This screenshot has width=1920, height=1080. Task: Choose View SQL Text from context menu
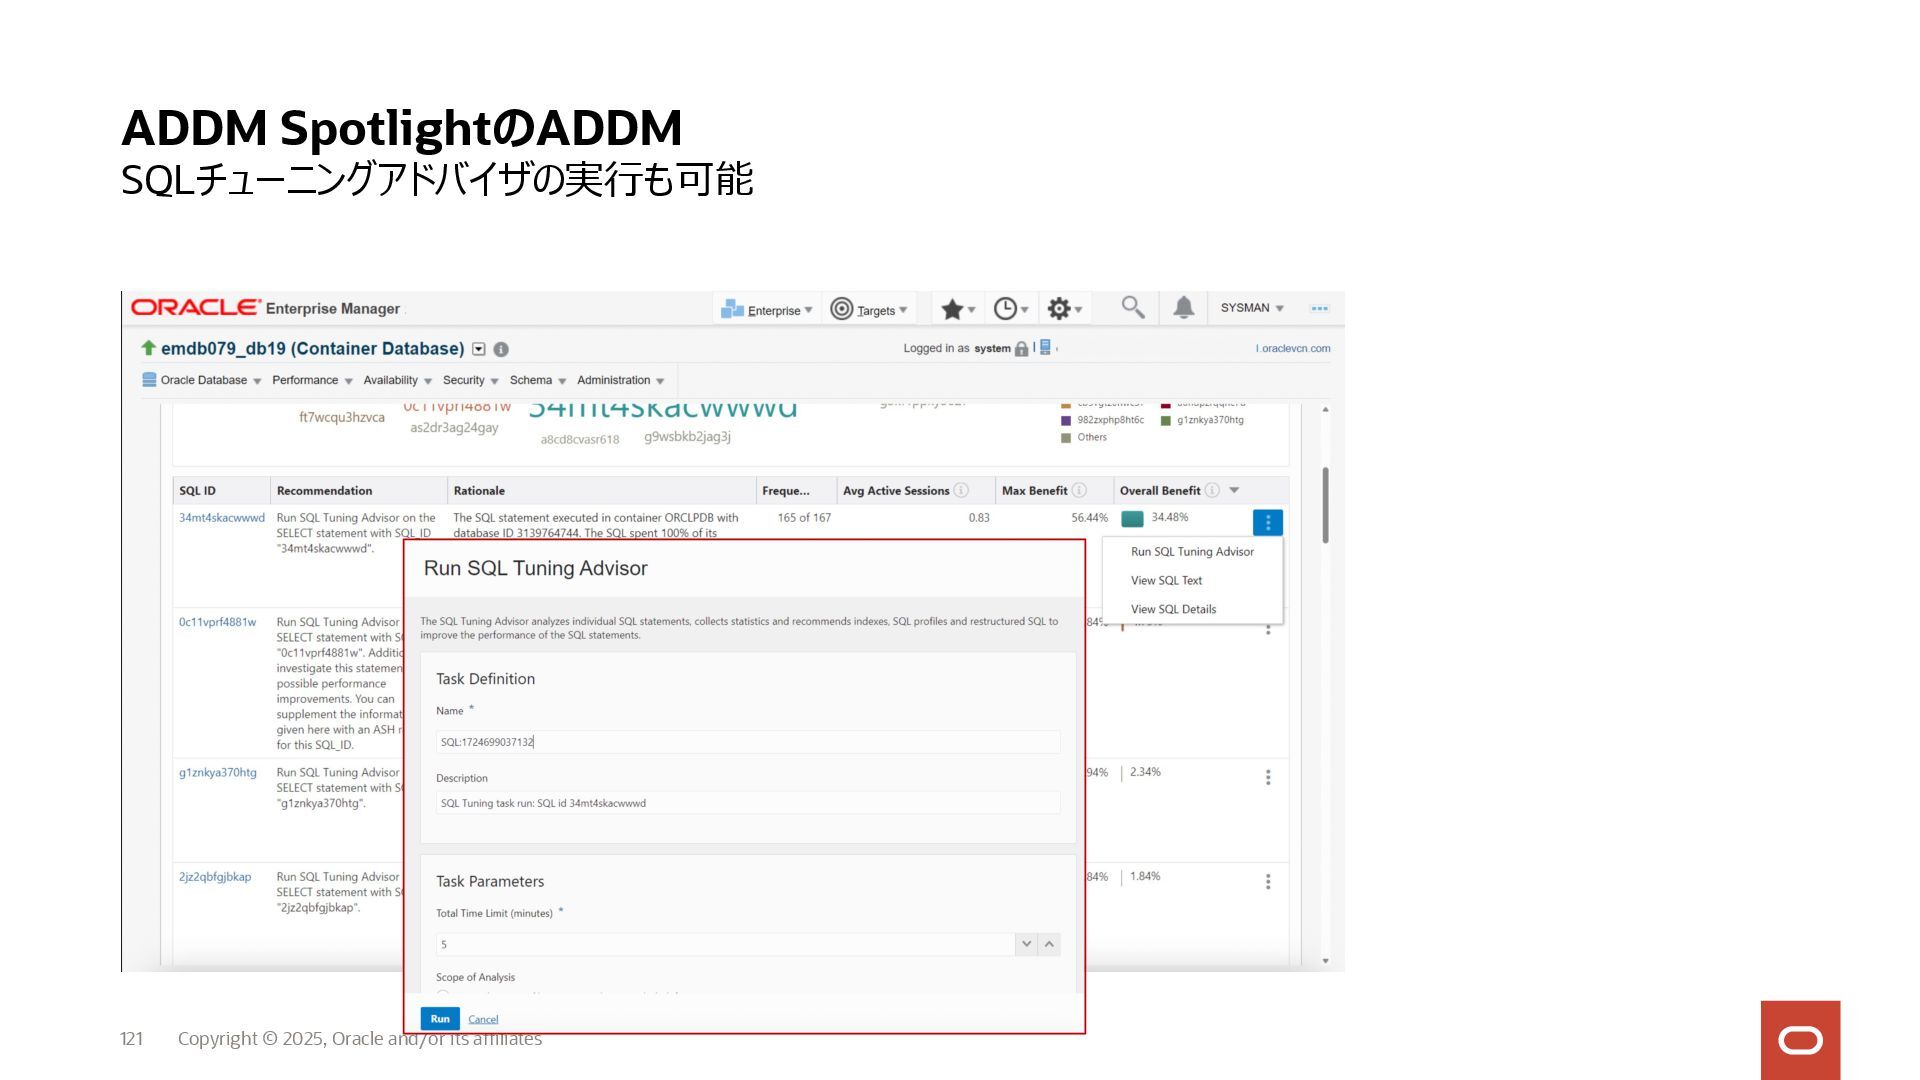[x=1166, y=580]
